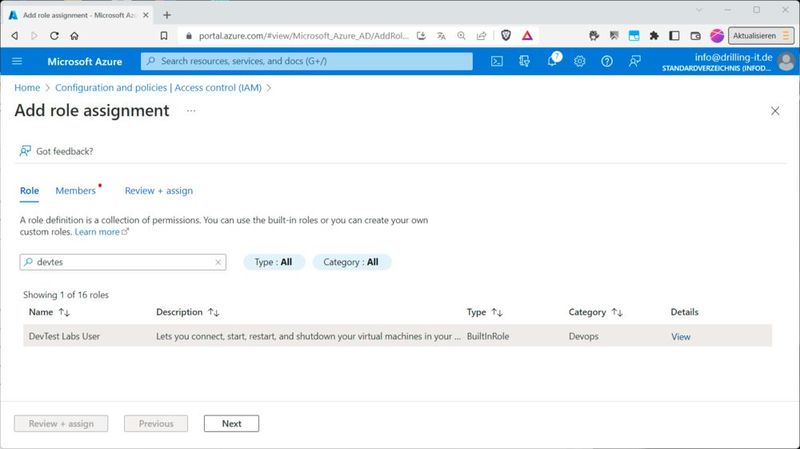The image size is (800, 449).
Task: Open the account avatar menu
Action: pyautogui.click(x=786, y=62)
